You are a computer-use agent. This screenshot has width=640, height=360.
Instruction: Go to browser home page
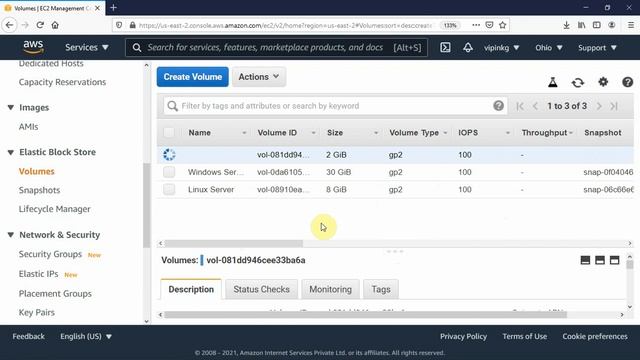coord(55,25)
